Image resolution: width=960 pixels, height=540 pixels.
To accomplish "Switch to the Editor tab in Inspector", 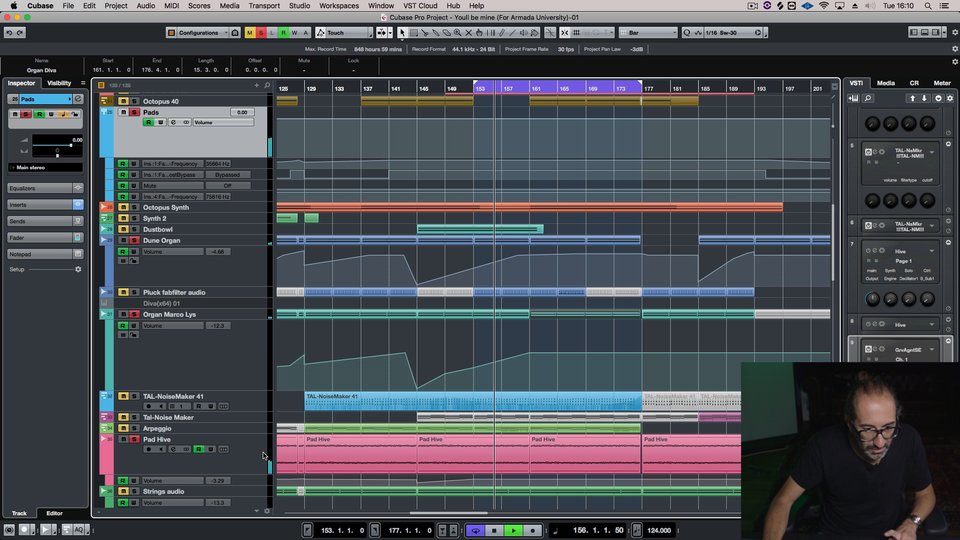I will [54, 513].
